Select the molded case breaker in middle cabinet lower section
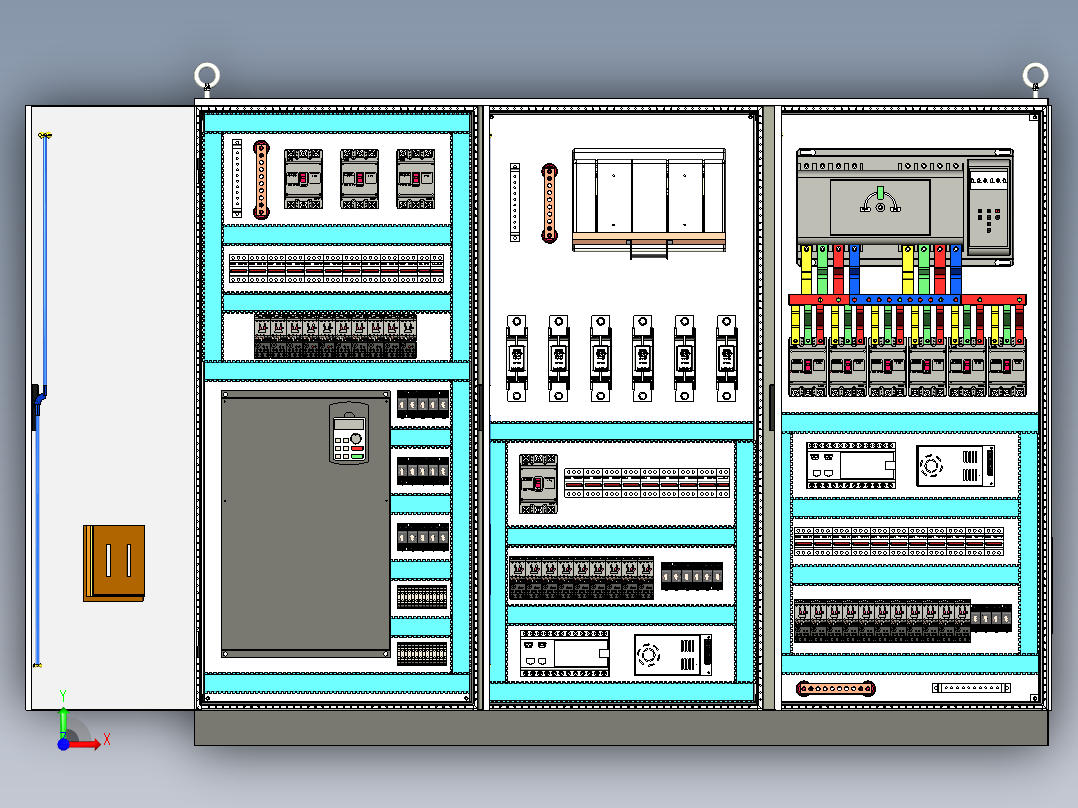 [x=538, y=484]
